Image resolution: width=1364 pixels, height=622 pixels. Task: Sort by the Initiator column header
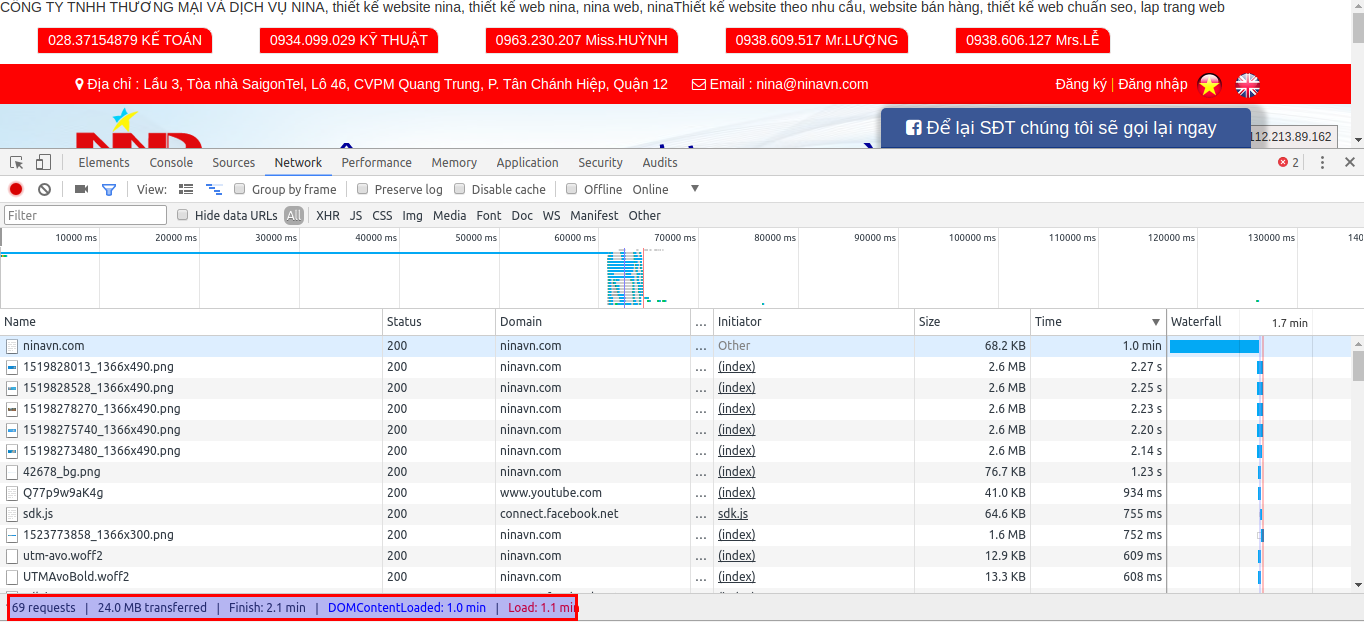[814, 322]
